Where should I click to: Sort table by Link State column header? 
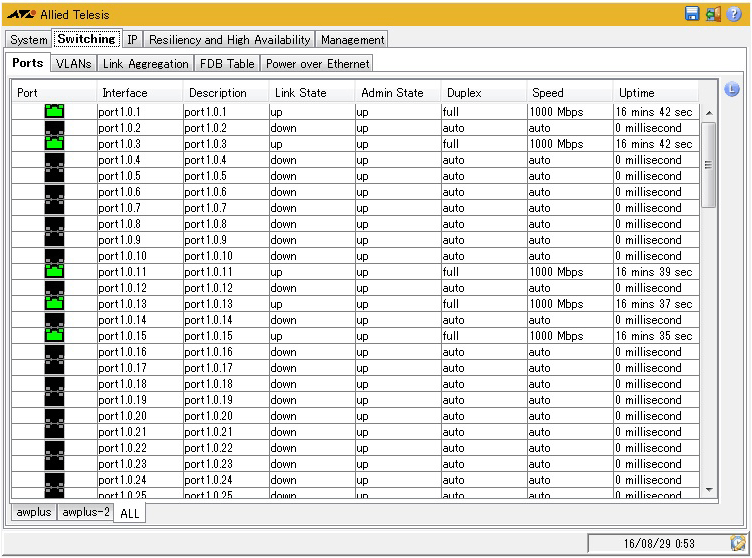300,93
